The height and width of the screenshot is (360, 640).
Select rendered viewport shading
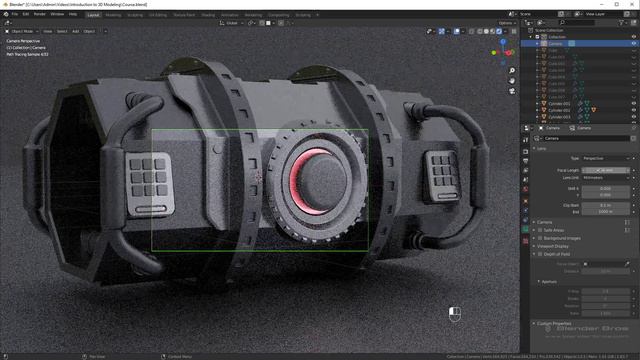point(499,31)
